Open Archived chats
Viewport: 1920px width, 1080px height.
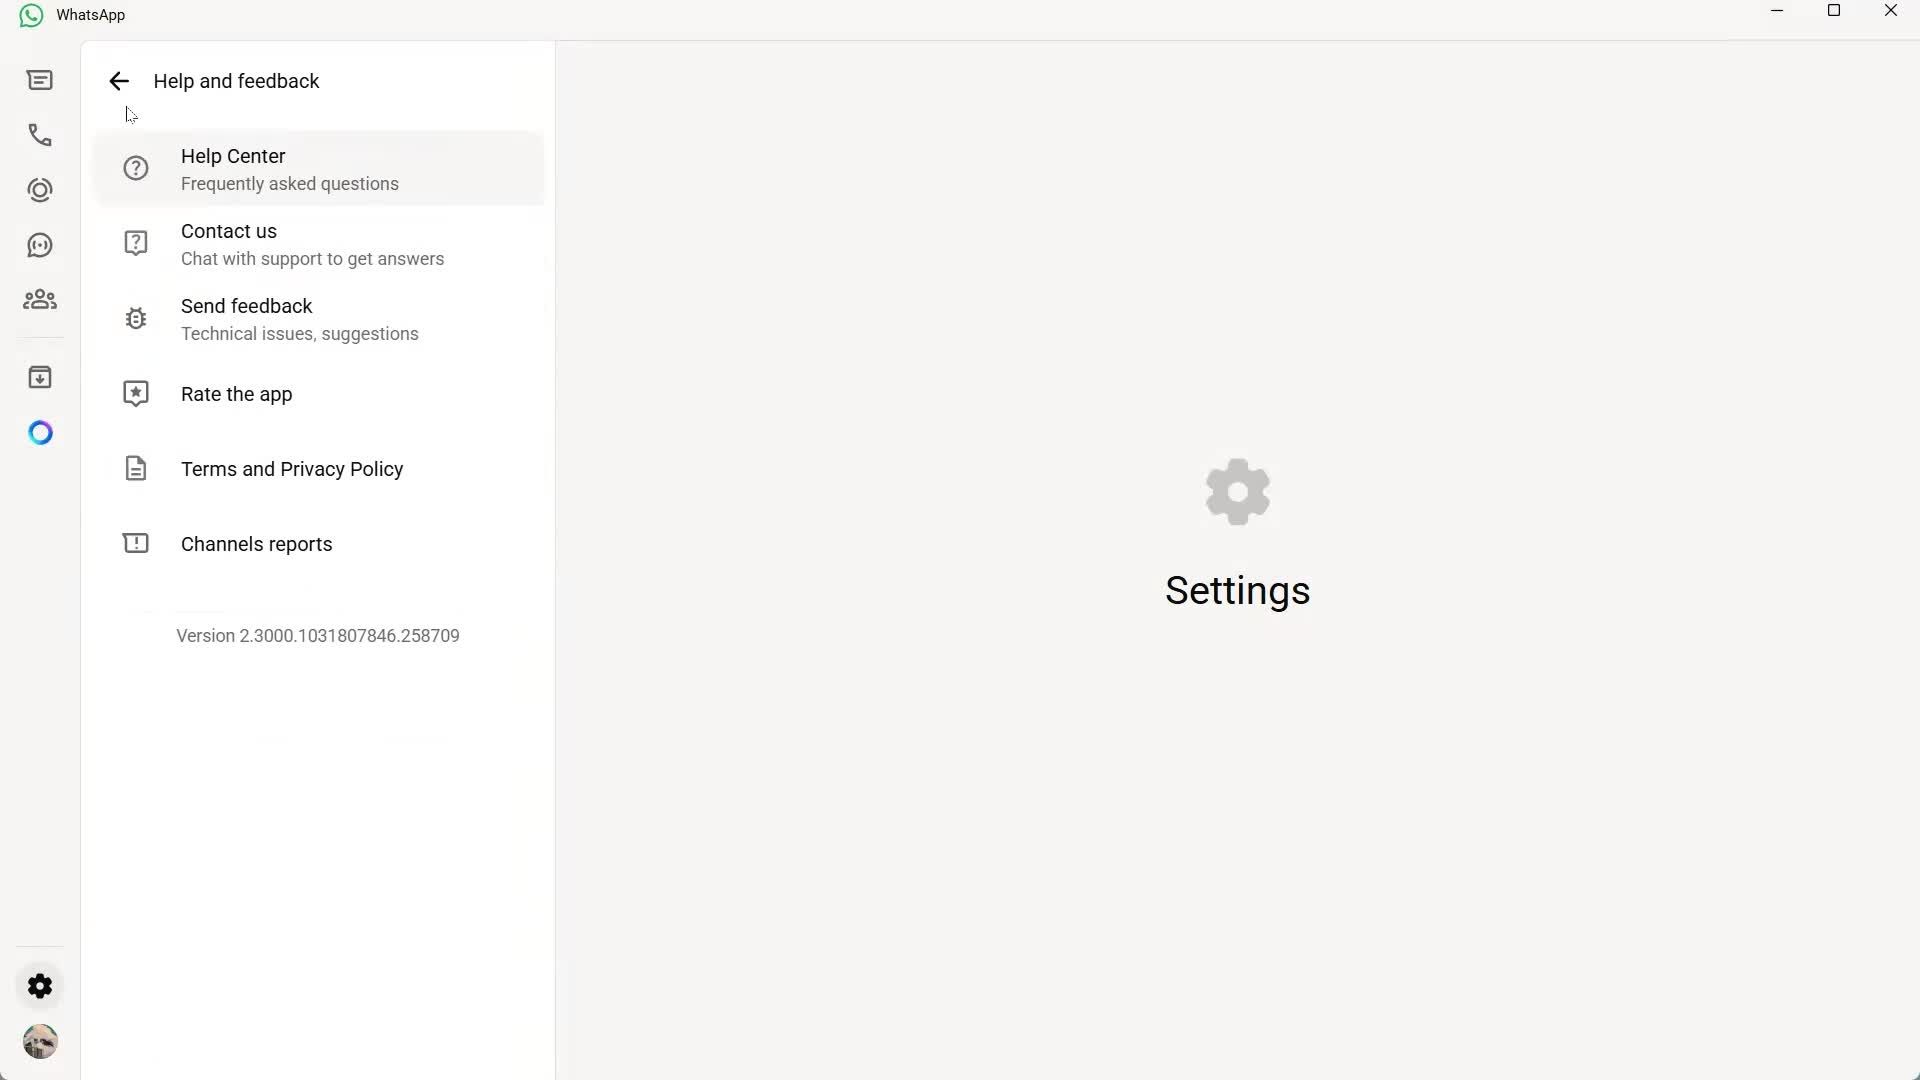40,377
